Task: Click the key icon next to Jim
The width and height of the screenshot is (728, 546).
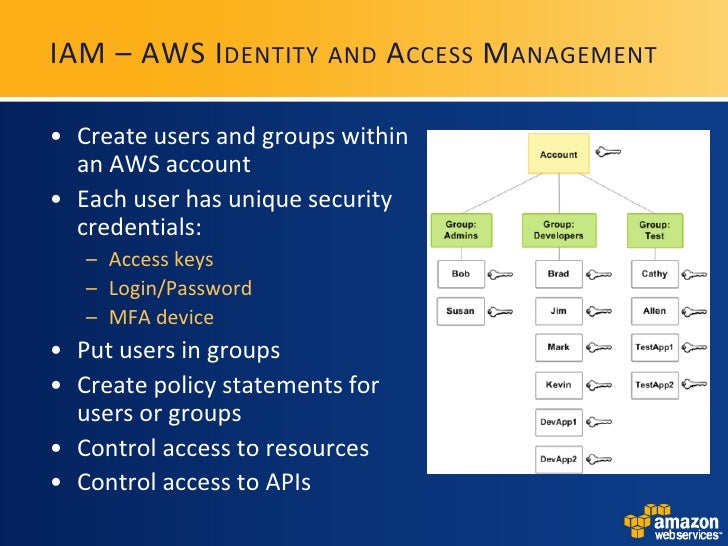Action: (x=599, y=311)
